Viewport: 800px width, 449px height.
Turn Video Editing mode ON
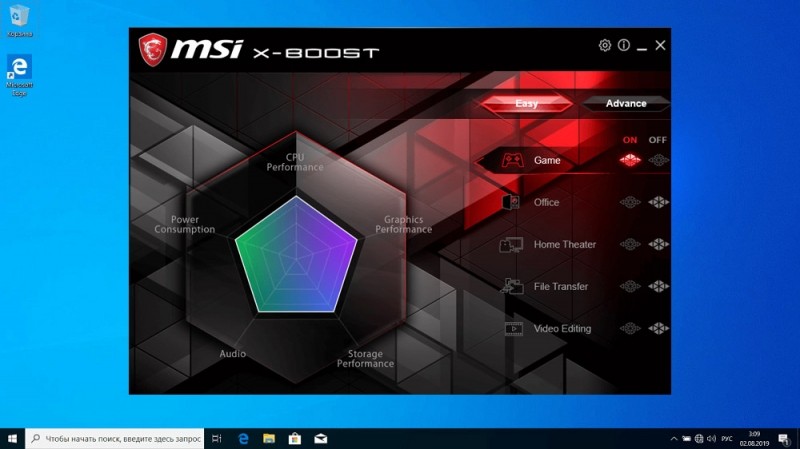pyautogui.click(x=630, y=329)
